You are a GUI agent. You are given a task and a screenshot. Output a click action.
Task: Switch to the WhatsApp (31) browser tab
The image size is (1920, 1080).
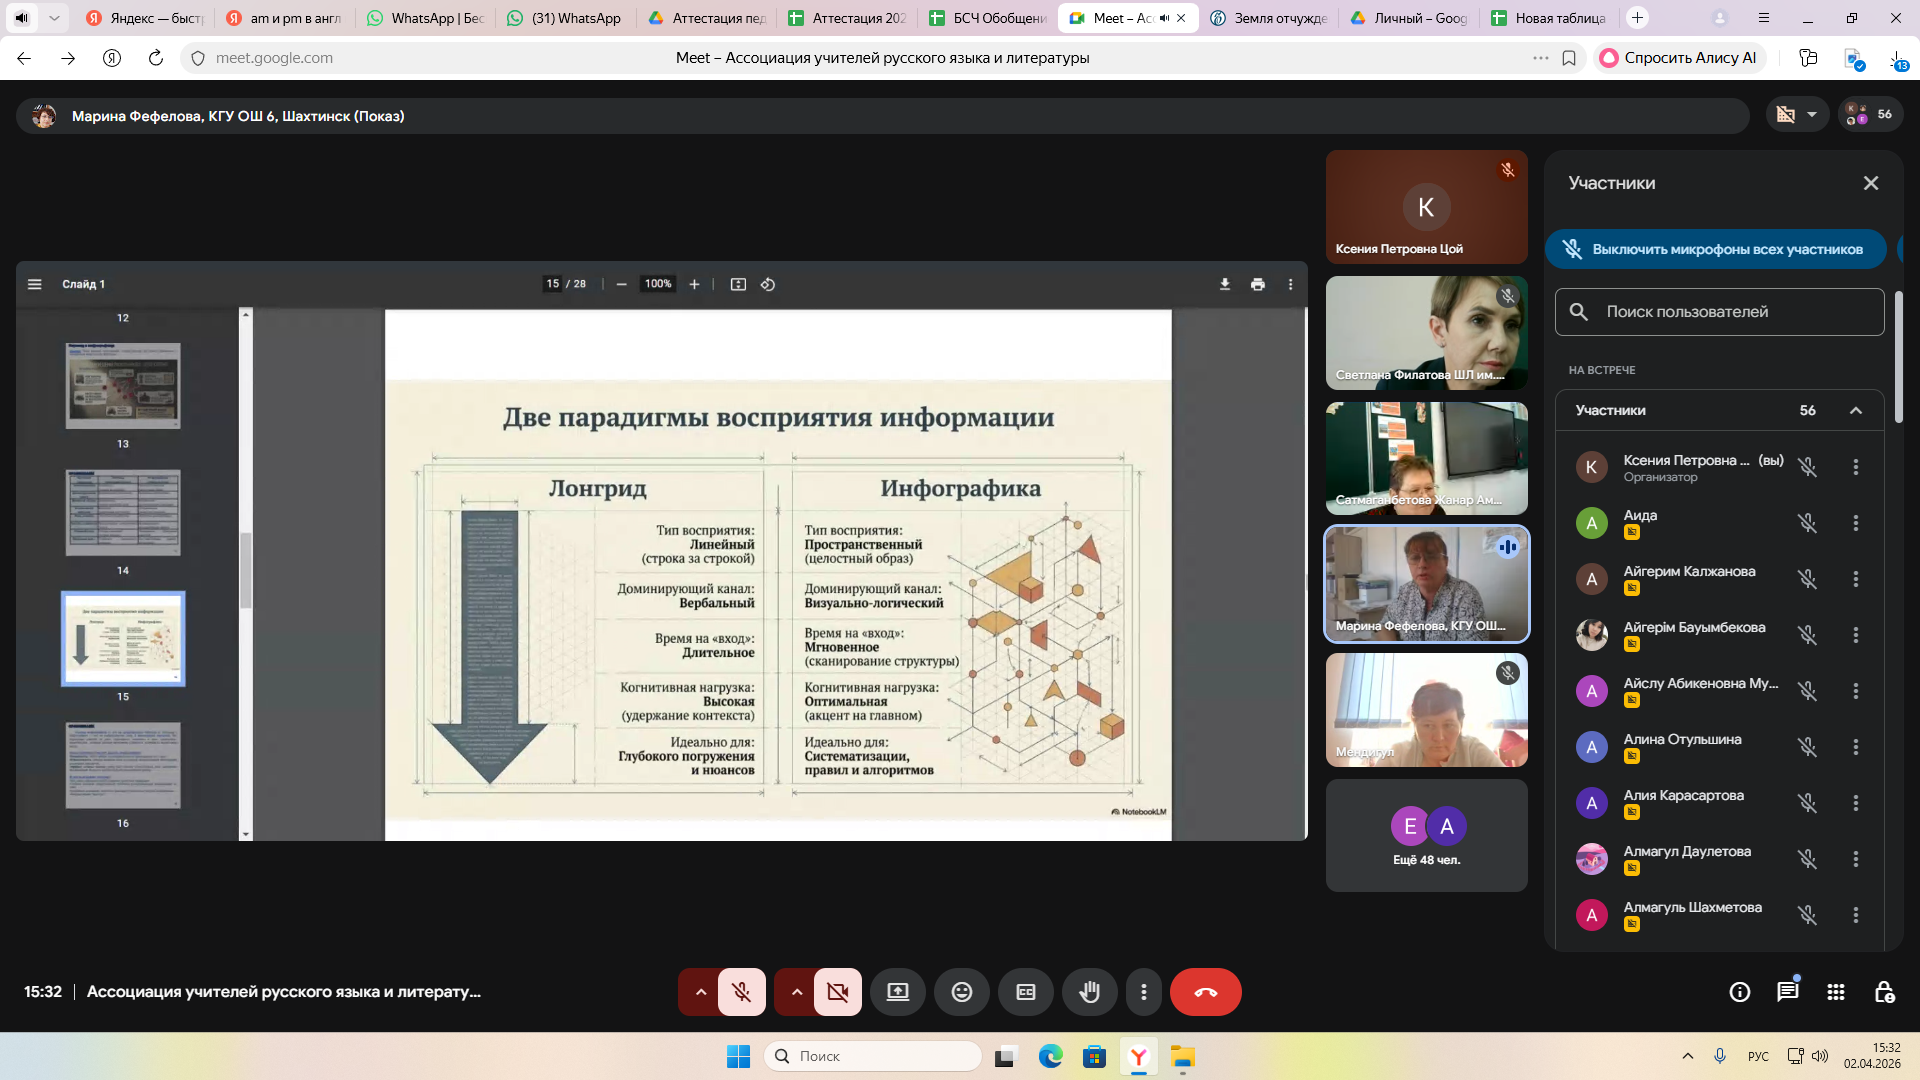[564, 18]
